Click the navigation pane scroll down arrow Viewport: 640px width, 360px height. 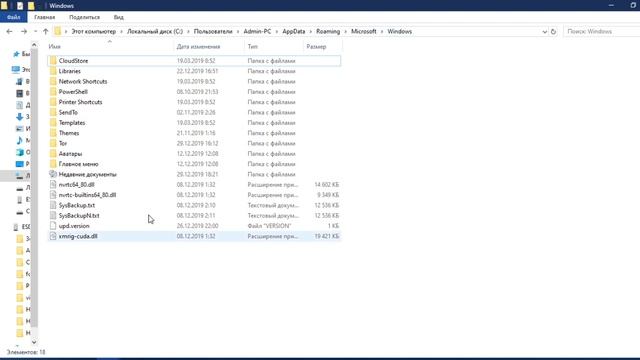pos(34,342)
